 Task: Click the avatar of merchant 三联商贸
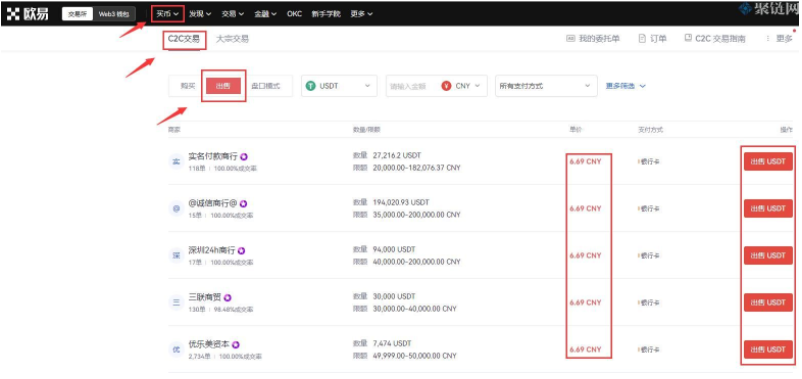click(x=175, y=303)
